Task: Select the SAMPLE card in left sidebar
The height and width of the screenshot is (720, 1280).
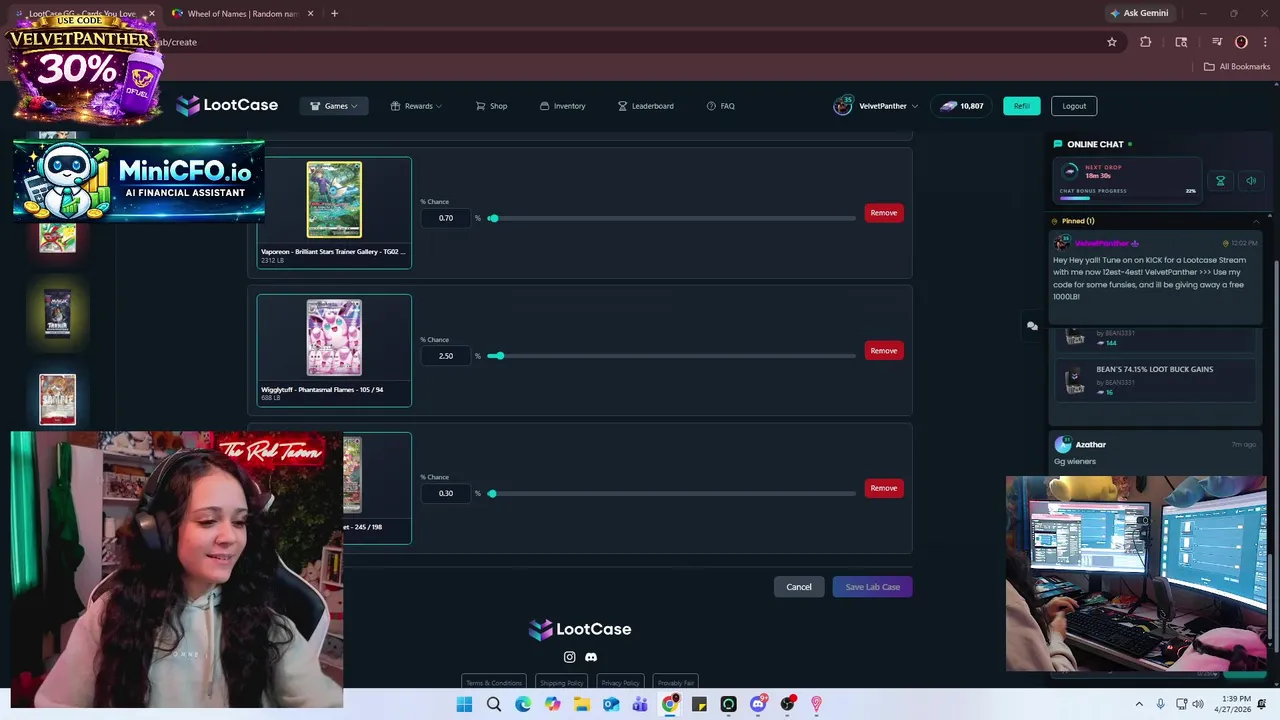Action: 57,399
